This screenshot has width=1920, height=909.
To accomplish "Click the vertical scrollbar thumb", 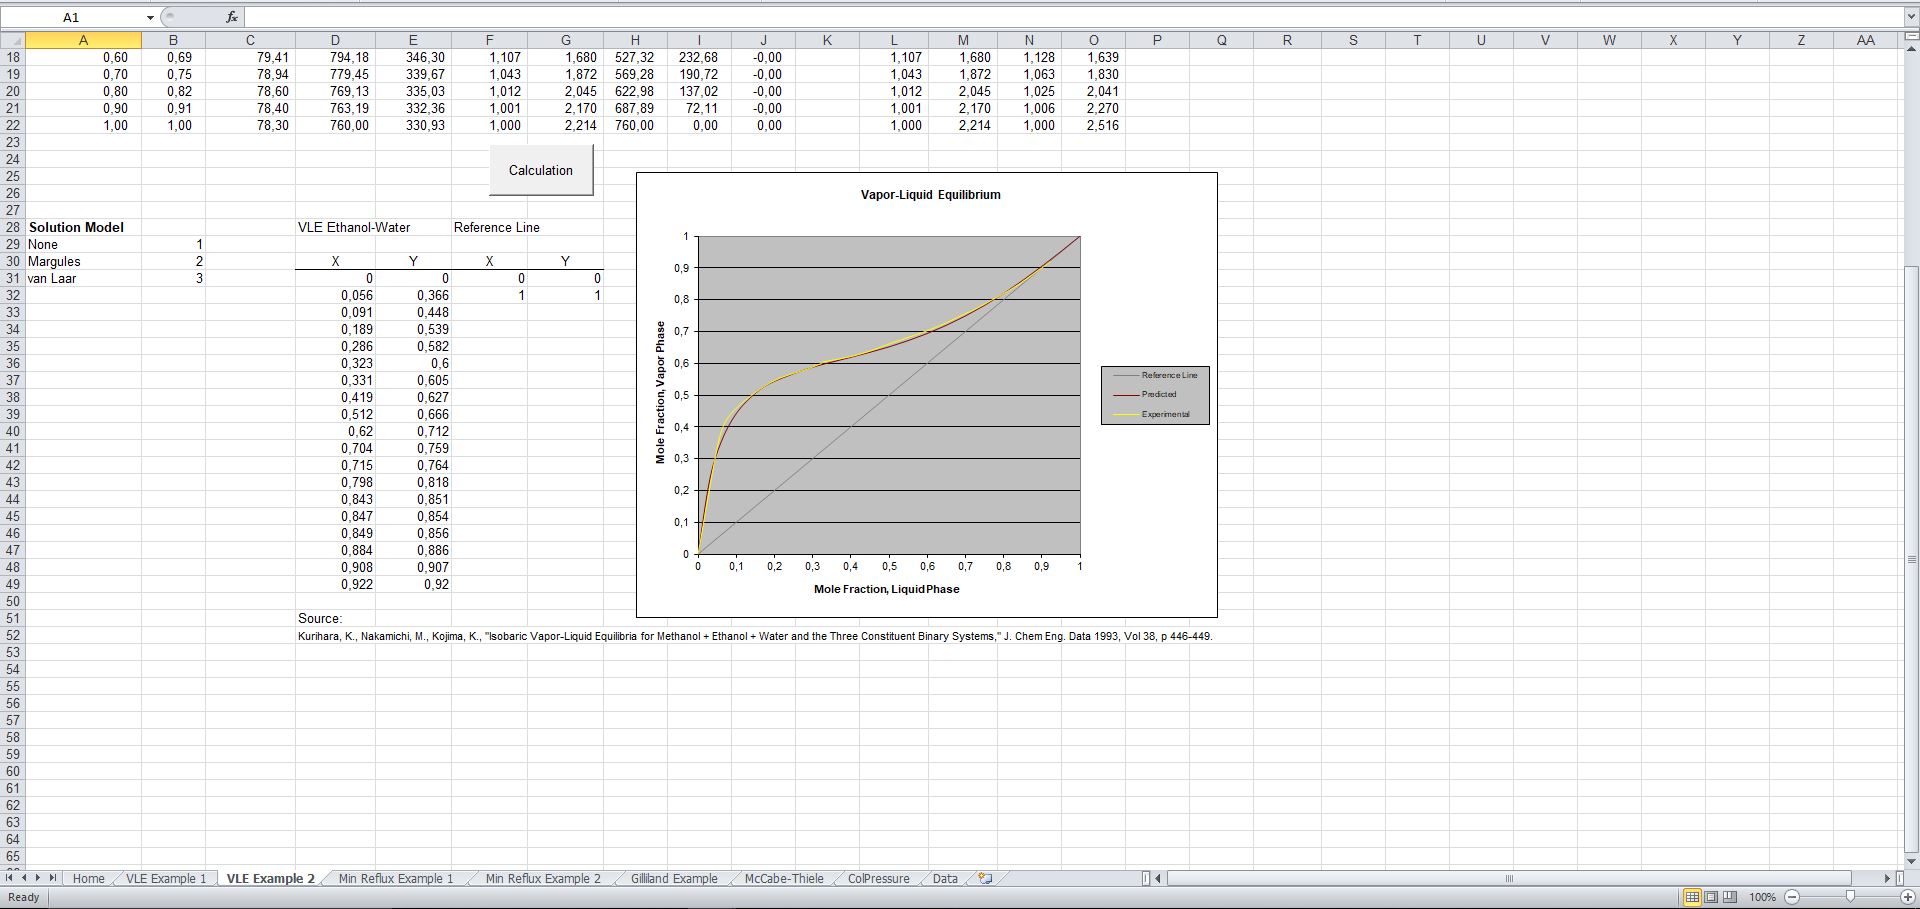I will pos(1912,559).
